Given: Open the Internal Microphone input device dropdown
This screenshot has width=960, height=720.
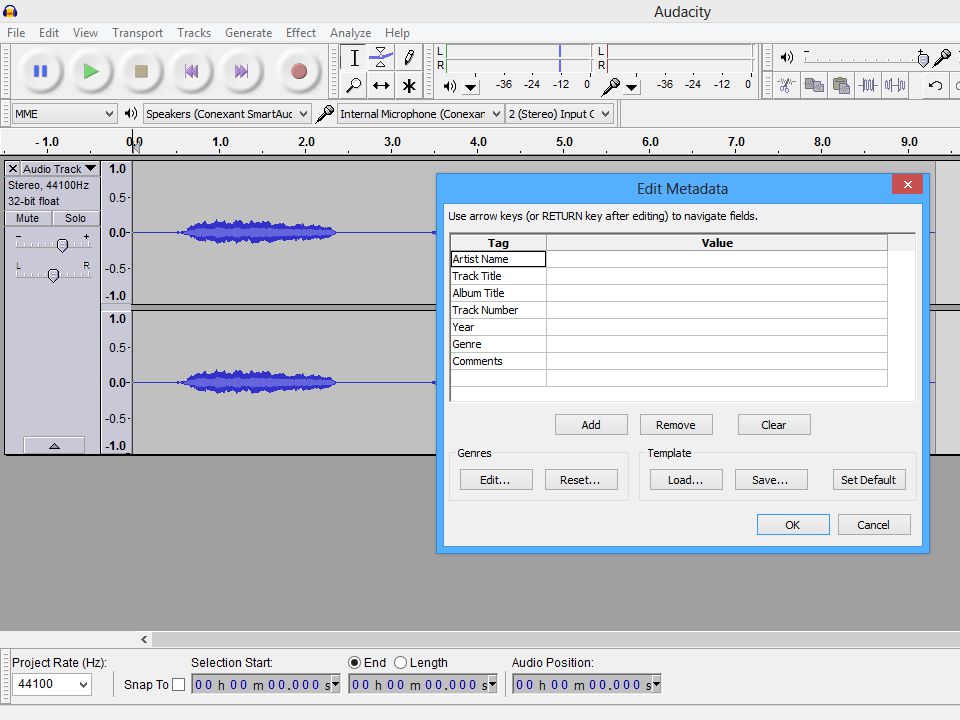Looking at the screenshot, I should [420, 114].
